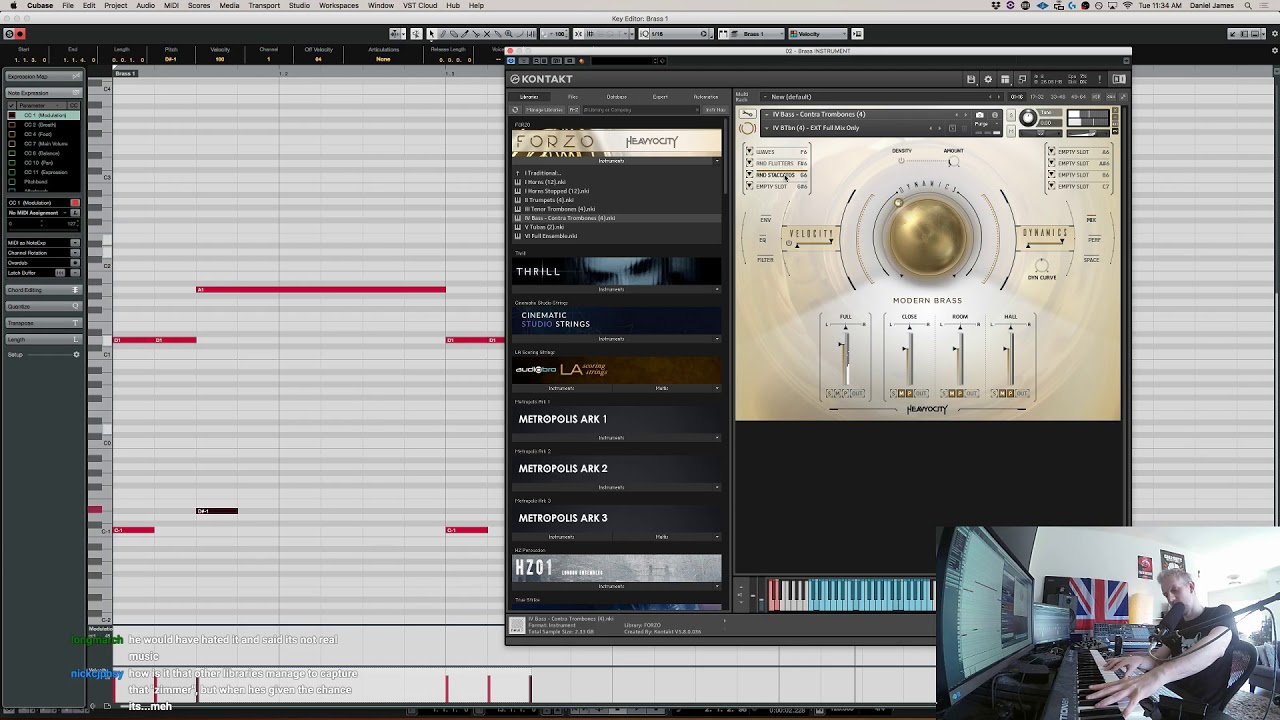Viewport: 1280px width, 720px height.
Task: Click the Library or Company search field
Action: [642, 110]
